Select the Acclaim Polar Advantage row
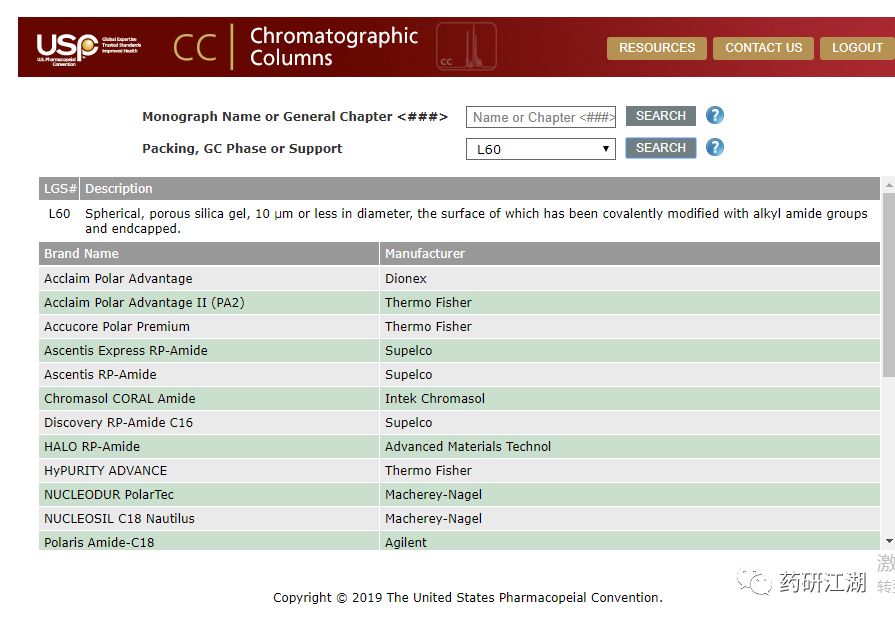Image resolution: width=895 pixels, height=621 pixels. pos(459,279)
